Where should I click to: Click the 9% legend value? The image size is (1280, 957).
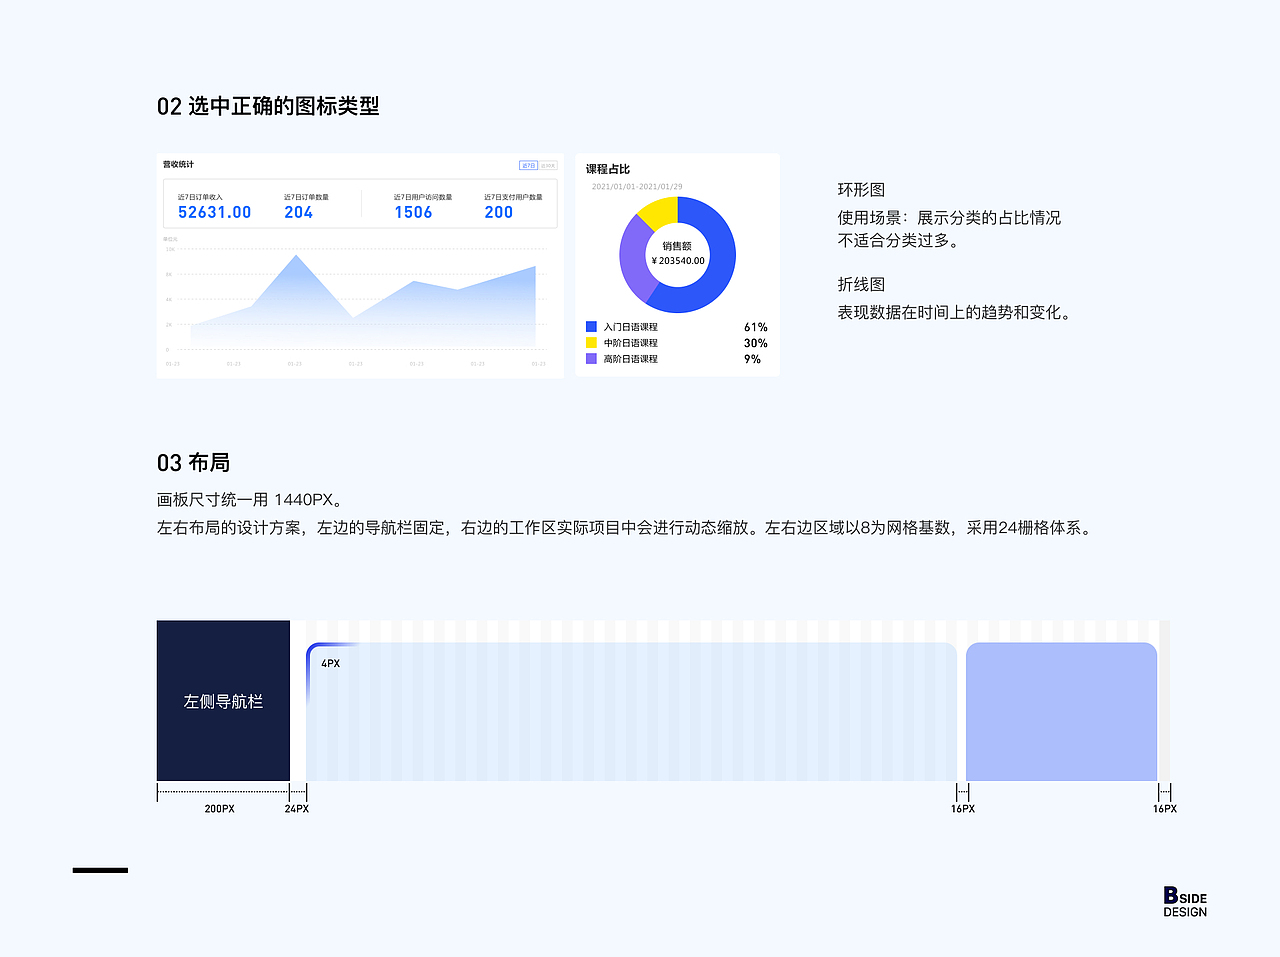752,359
